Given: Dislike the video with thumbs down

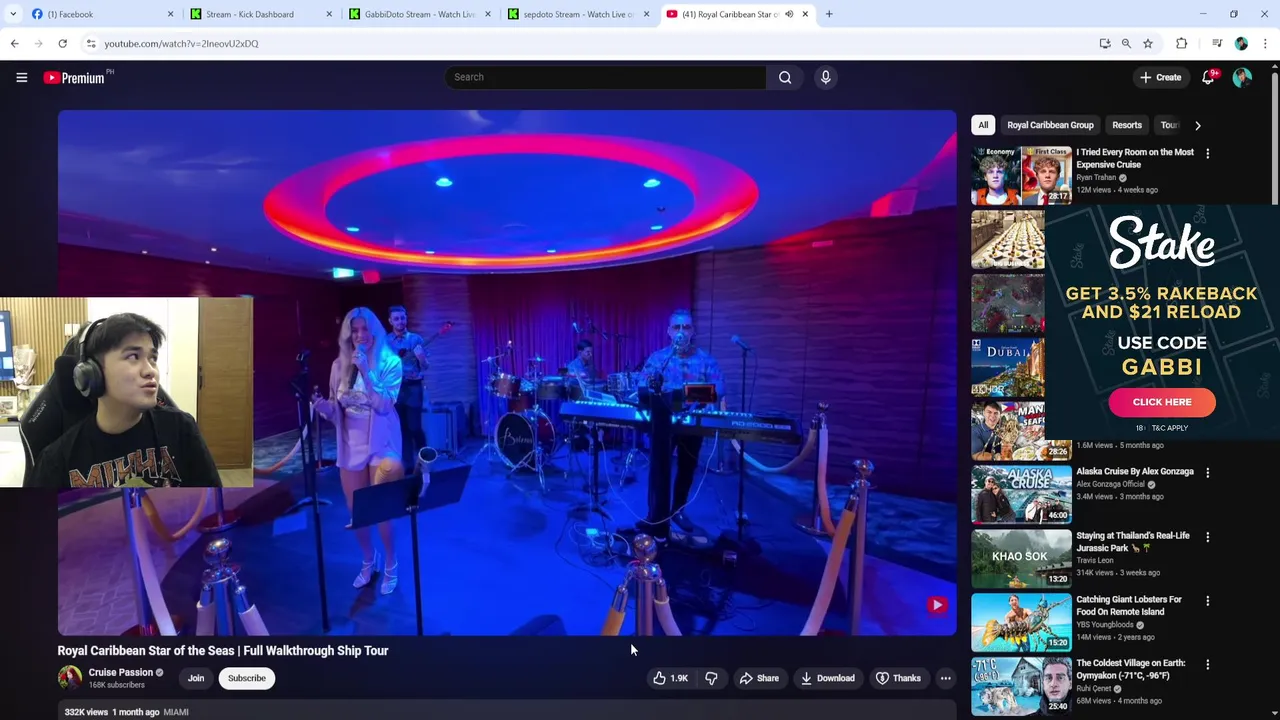Looking at the screenshot, I should pos(711,678).
